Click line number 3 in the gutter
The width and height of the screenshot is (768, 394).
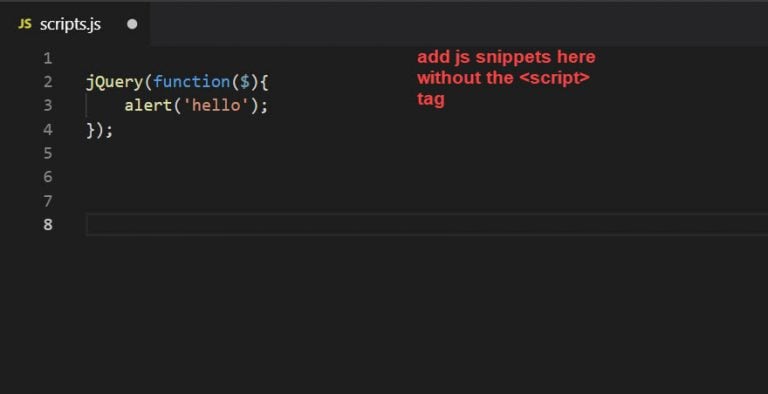coord(48,105)
